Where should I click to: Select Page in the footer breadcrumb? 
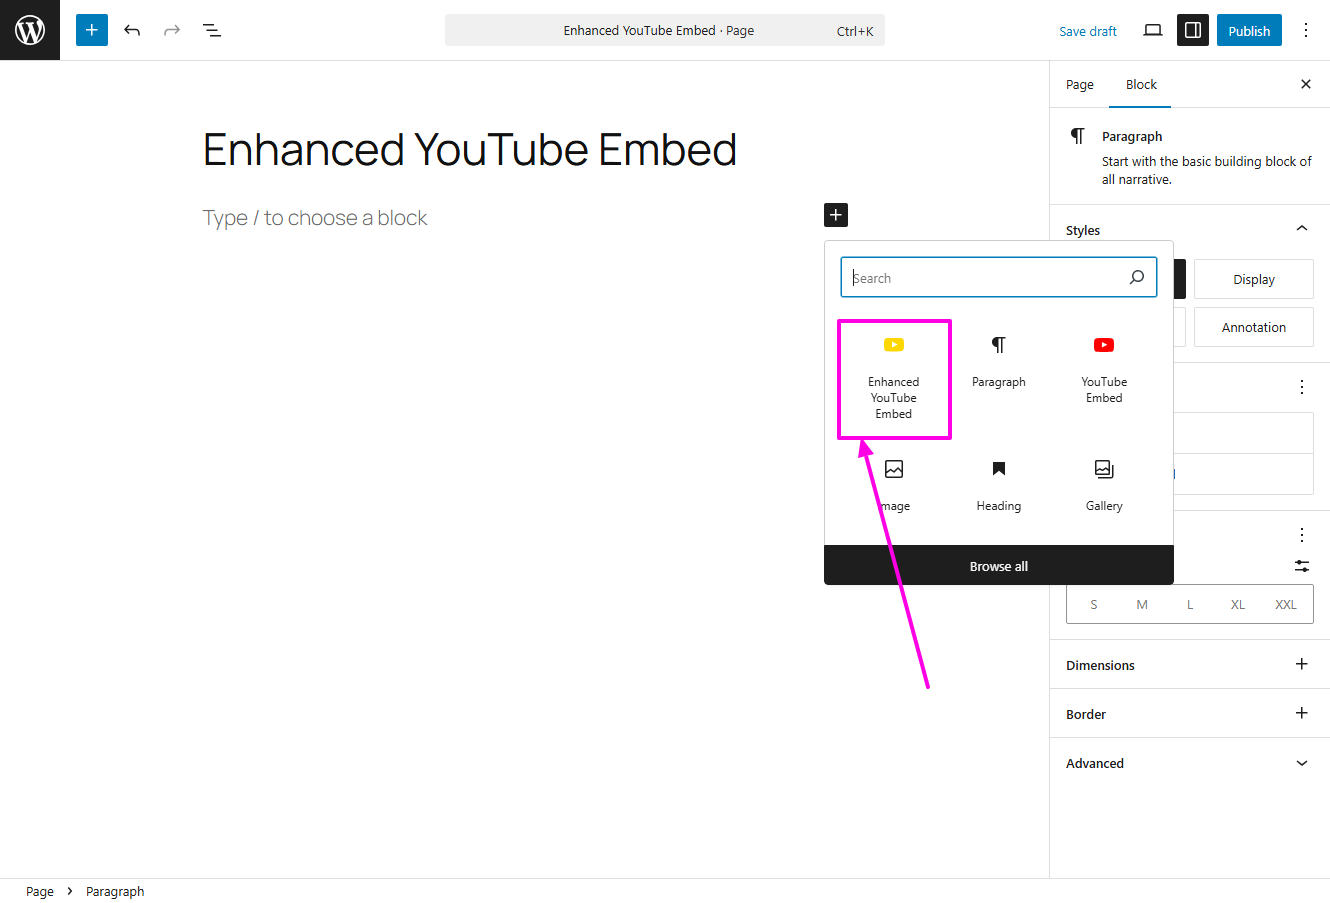[40, 891]
